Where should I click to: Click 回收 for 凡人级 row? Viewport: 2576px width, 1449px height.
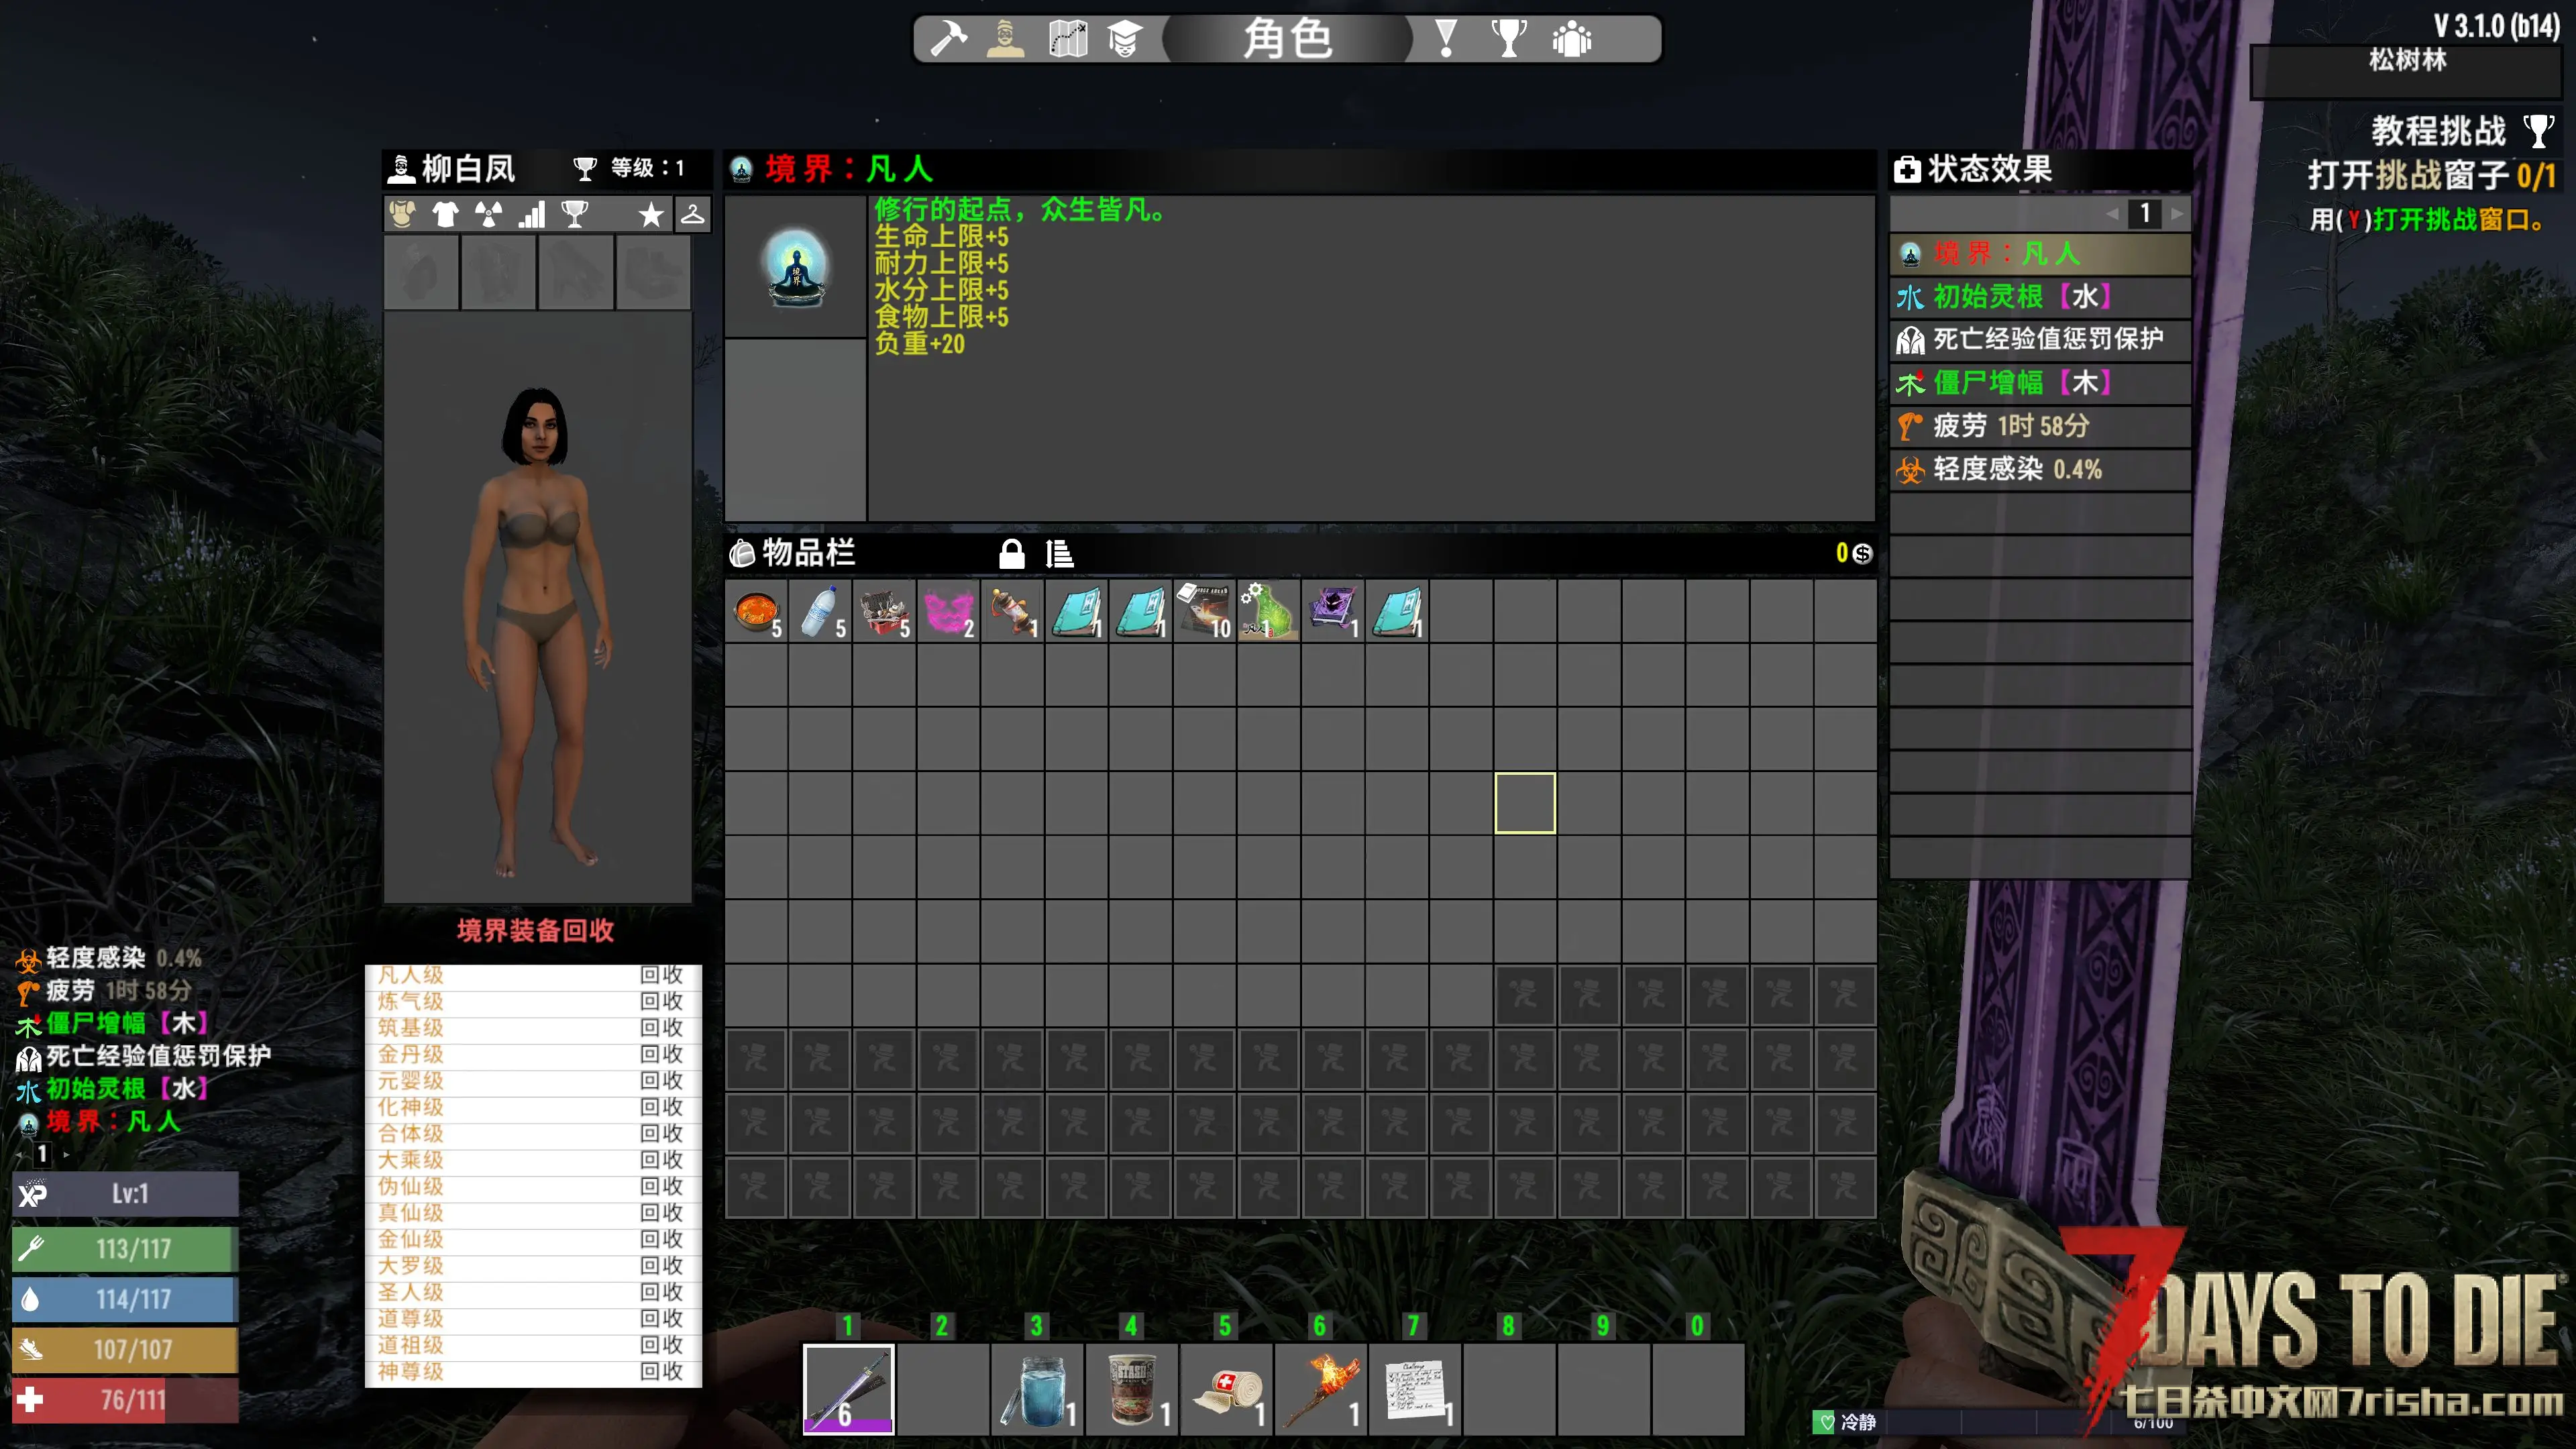coord(661,975)
